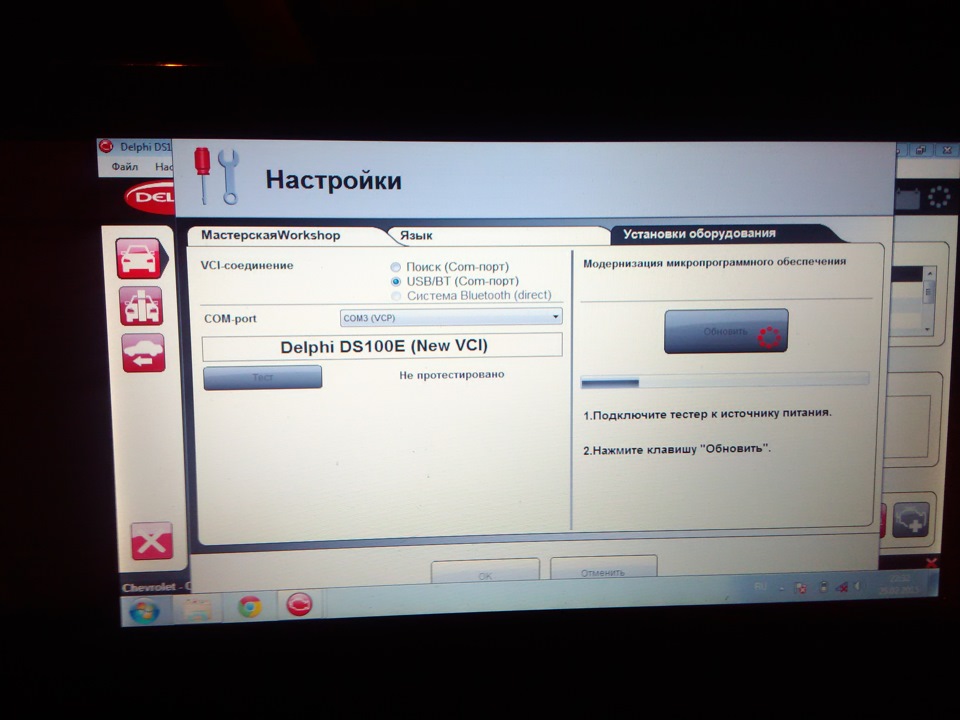Click the safely remove hardware tray icon
Viewport: 960px width, 720px height.
coord(823,587)
